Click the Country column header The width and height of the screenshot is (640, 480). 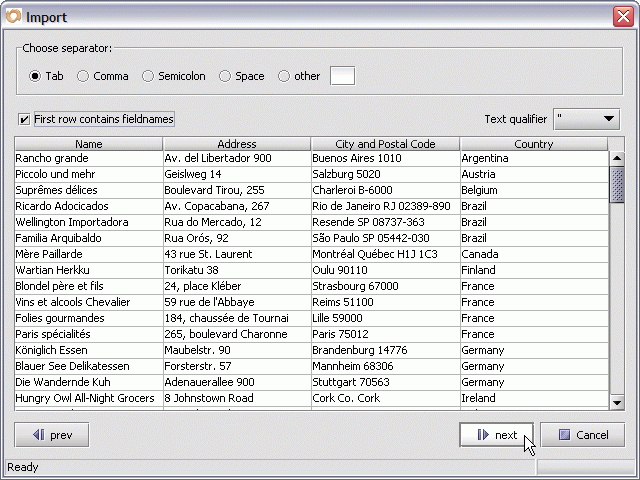533,144
